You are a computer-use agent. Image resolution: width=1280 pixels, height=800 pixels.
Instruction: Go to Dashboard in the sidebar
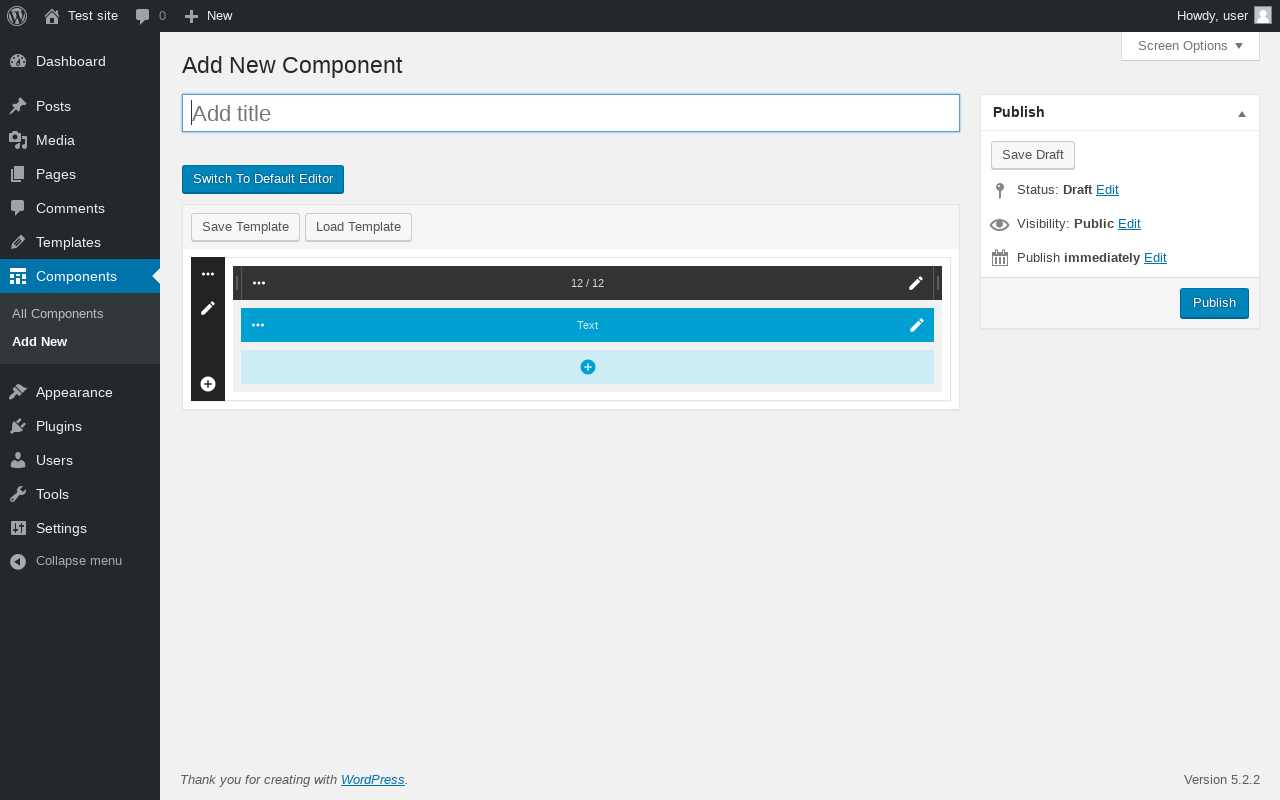pos(80,61)
